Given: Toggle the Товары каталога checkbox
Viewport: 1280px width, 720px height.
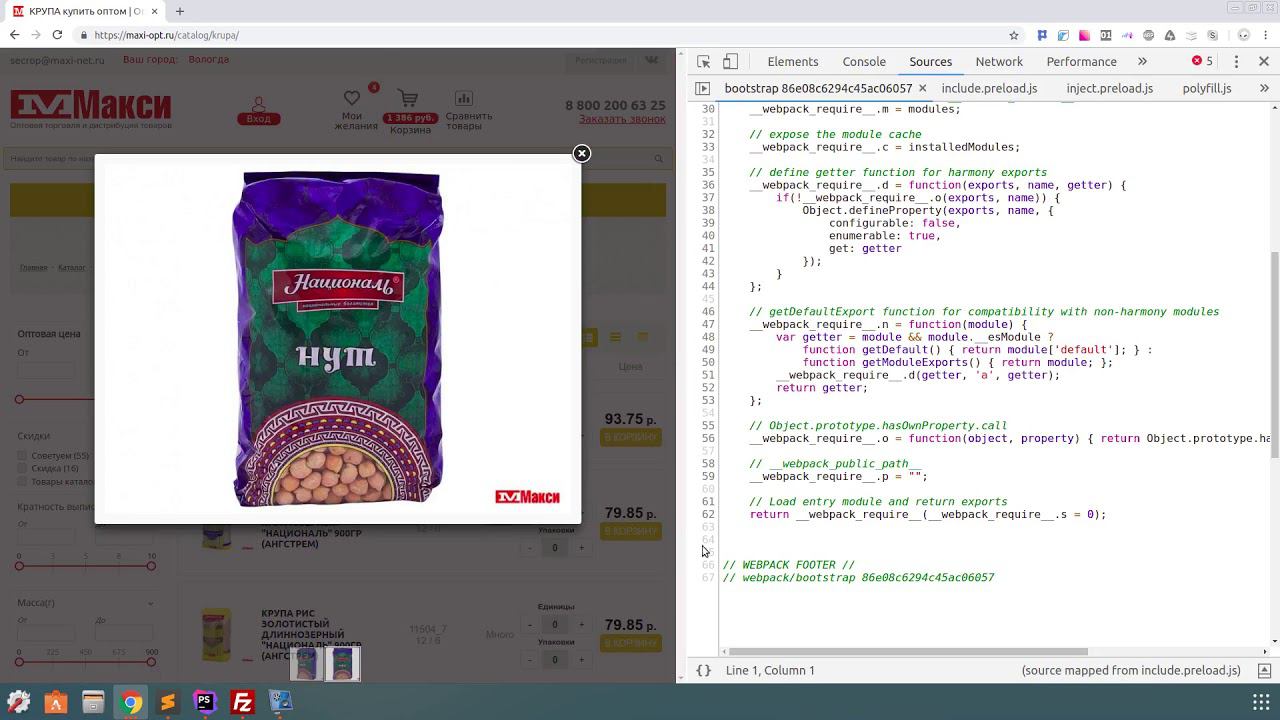Looking at the screenshot, I should click(22, 481).
